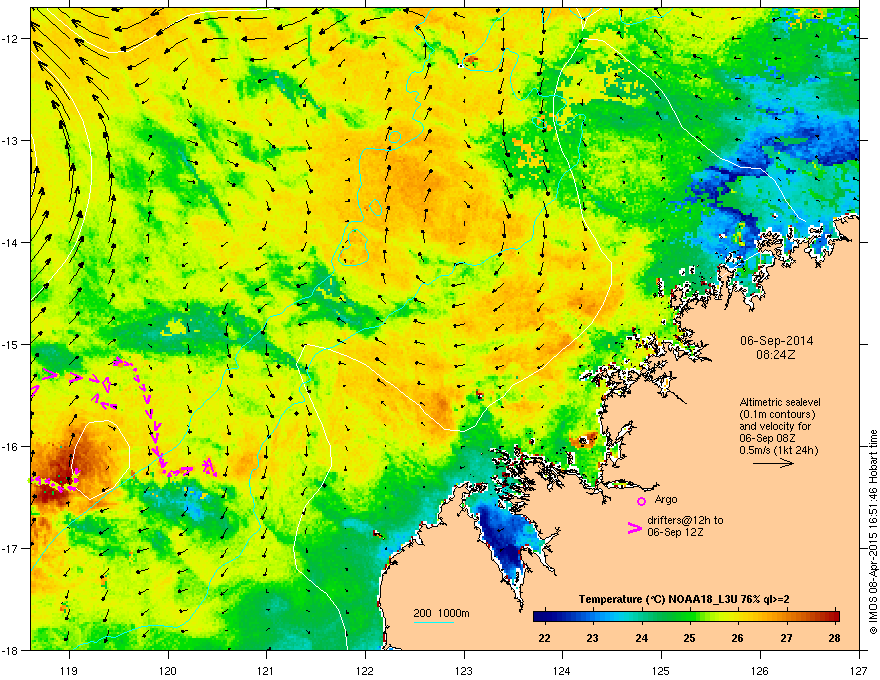The height and width of the screenshot is (680, 880).
Task: Click the latitude axis label -18
Action: click(x=11, y=650)
